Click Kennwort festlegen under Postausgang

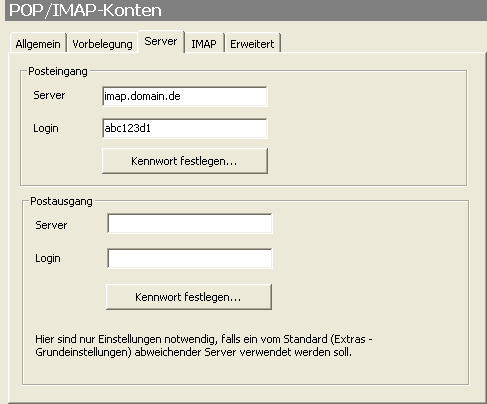tap(189, 297)
